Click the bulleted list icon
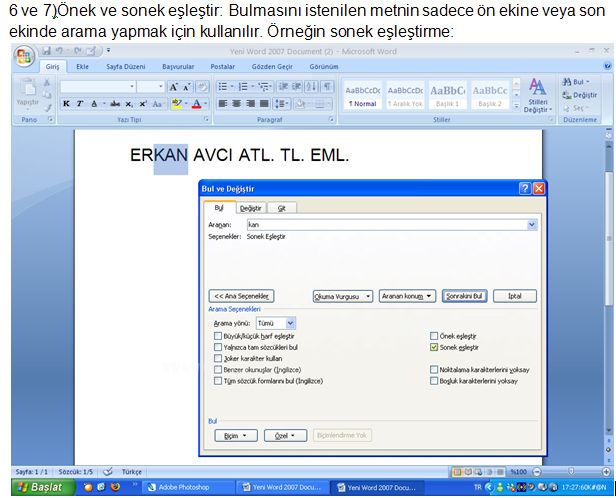 pyautogui.click(x=222, y=87)
